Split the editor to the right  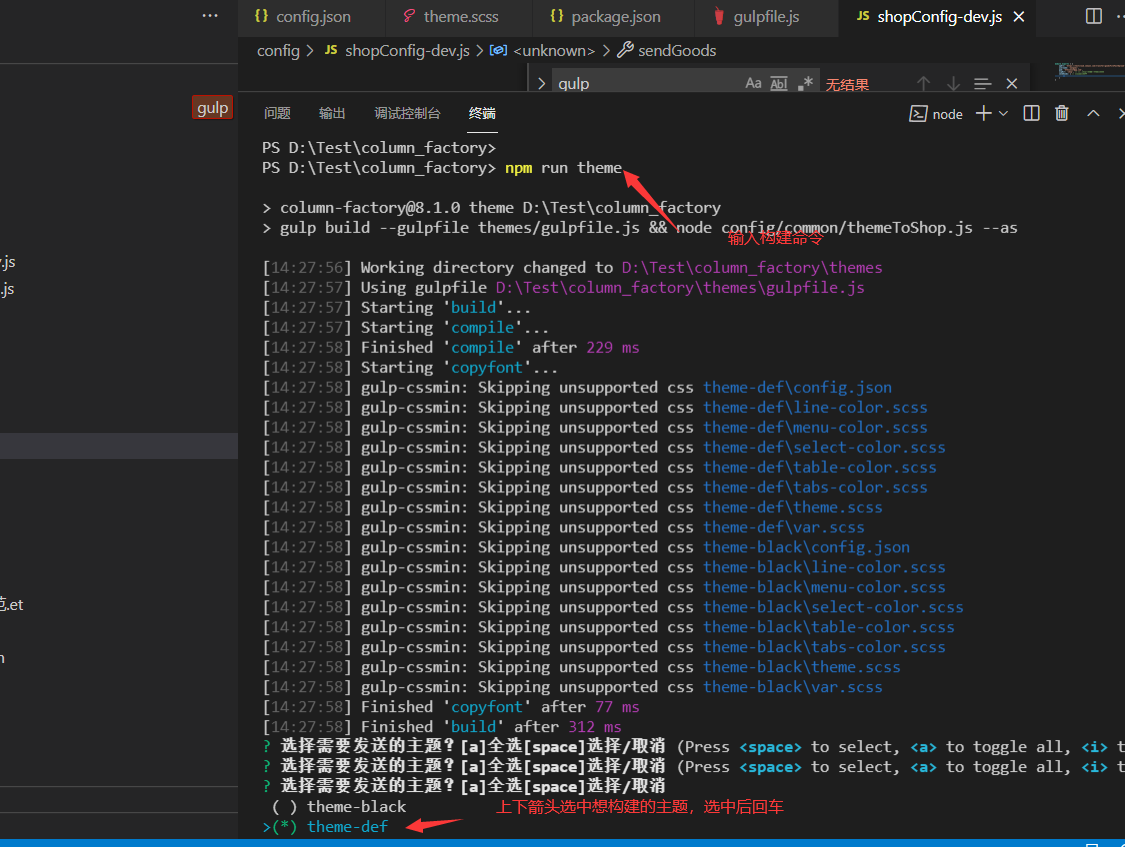point(1094,16)
